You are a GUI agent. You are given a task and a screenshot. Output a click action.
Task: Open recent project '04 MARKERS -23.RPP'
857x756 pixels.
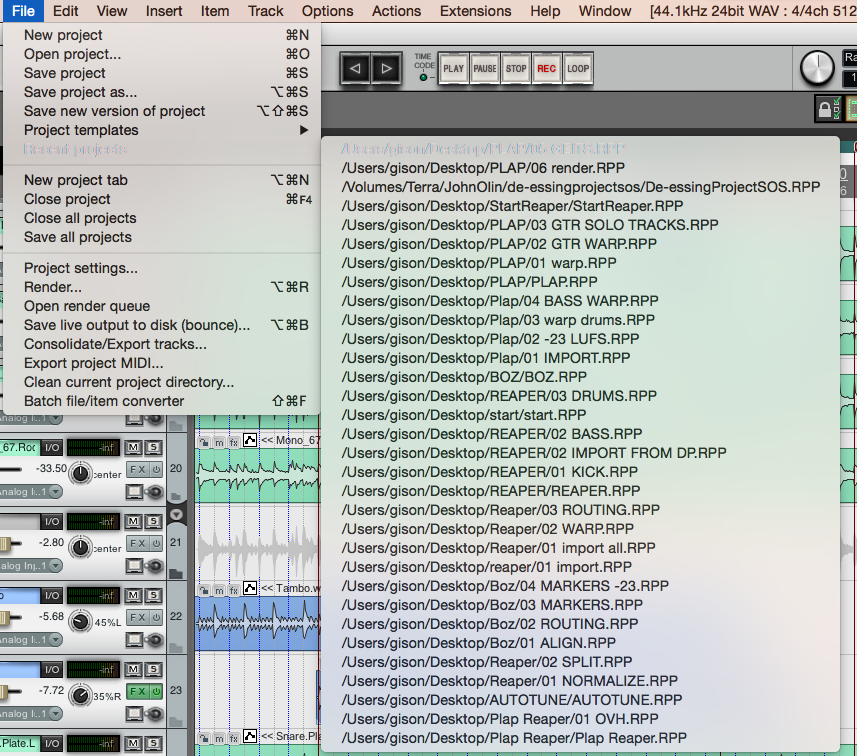coord(580,586)
